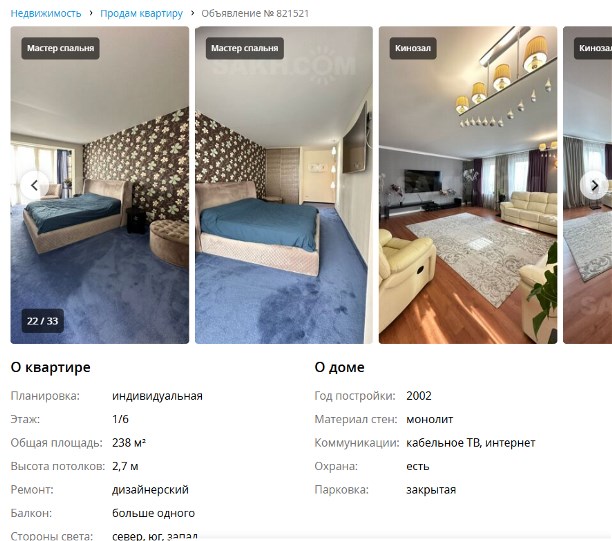Click breadcrumb chevron after Продам квартиру
The image size is (612, 541).
(x=192, y=13)
